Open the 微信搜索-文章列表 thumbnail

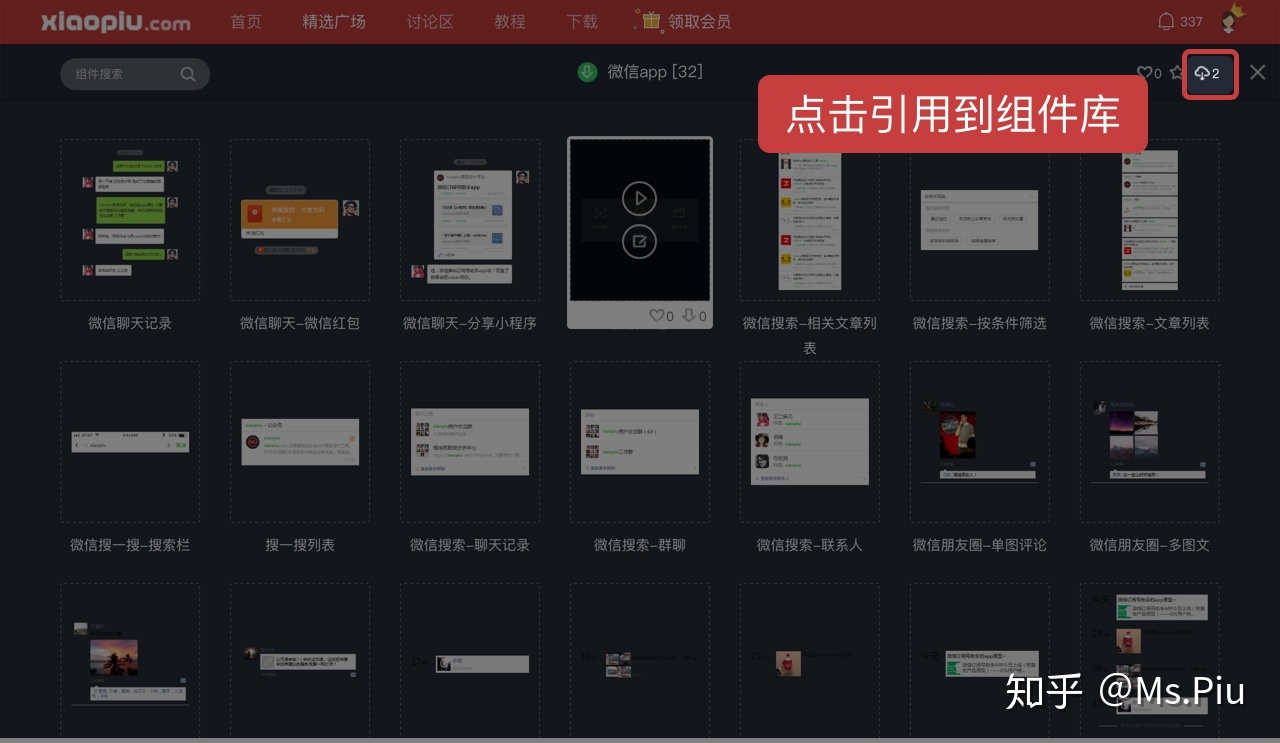click(1150, 220)
